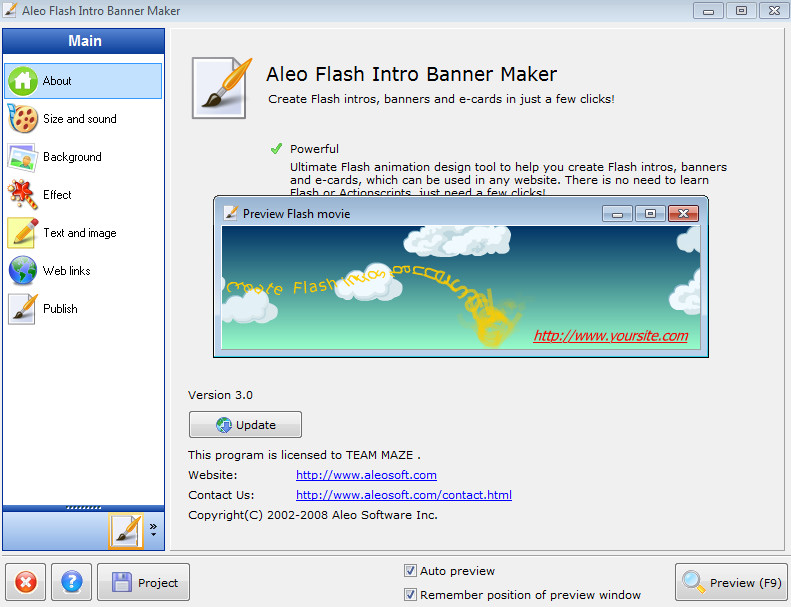Click the Background picture icon
The width and height of the screenshot is (791, 607).
23,157
